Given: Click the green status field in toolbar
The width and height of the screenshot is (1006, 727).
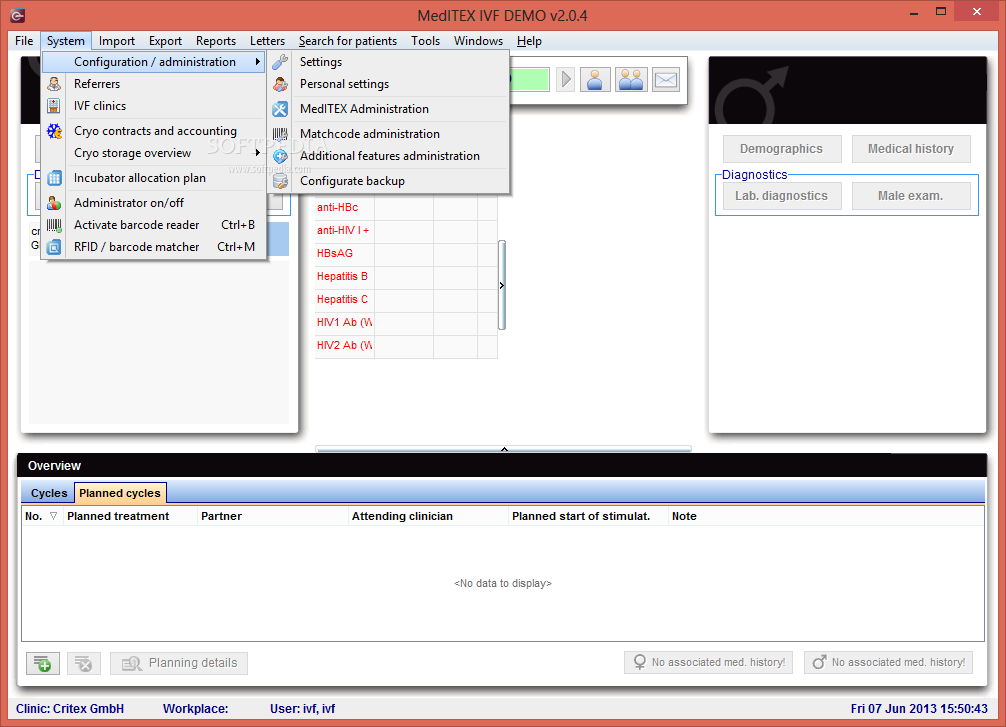Looking at the screenshot, I should [529, 80].
